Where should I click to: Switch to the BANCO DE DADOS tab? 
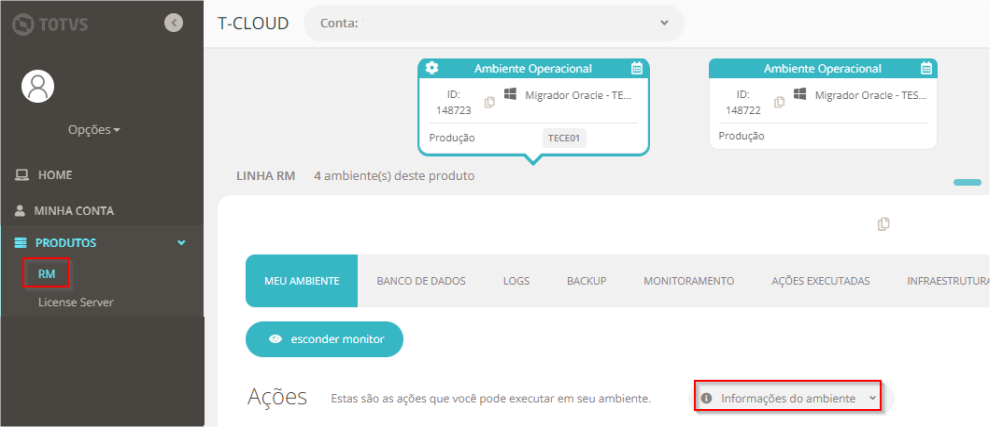pyautogui.click(x=421, y=281)
